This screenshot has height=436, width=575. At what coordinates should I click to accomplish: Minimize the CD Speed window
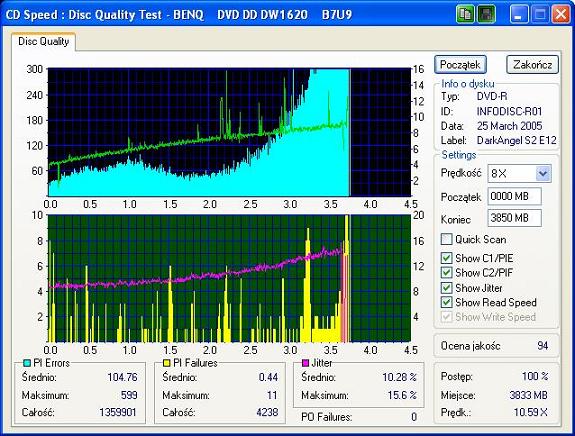point(519,15)
